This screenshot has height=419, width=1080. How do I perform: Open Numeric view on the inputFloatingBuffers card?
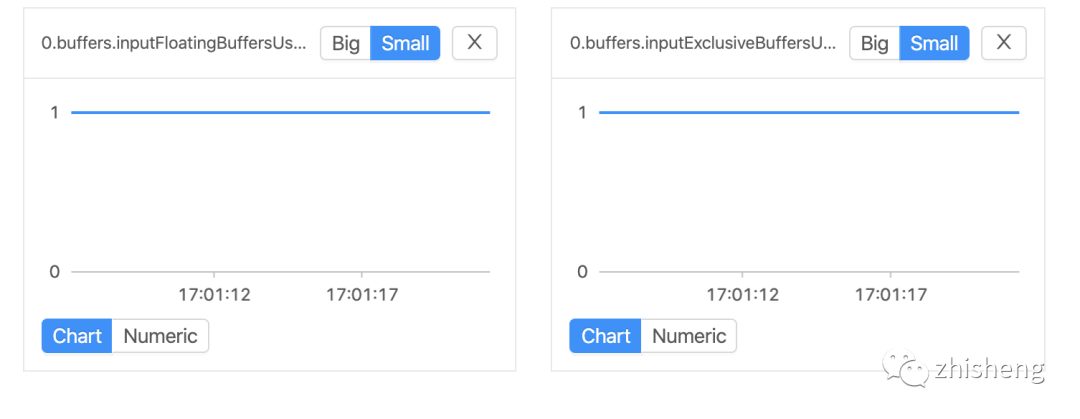[x=160, y=336]
